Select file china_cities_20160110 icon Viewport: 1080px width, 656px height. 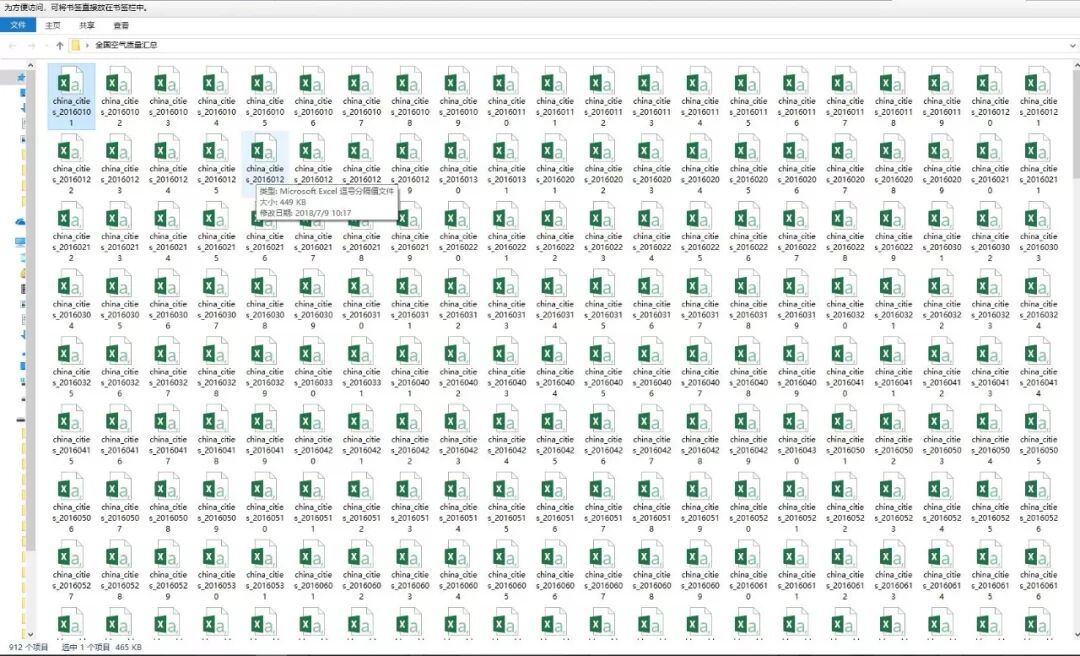(x=506, y=82)
